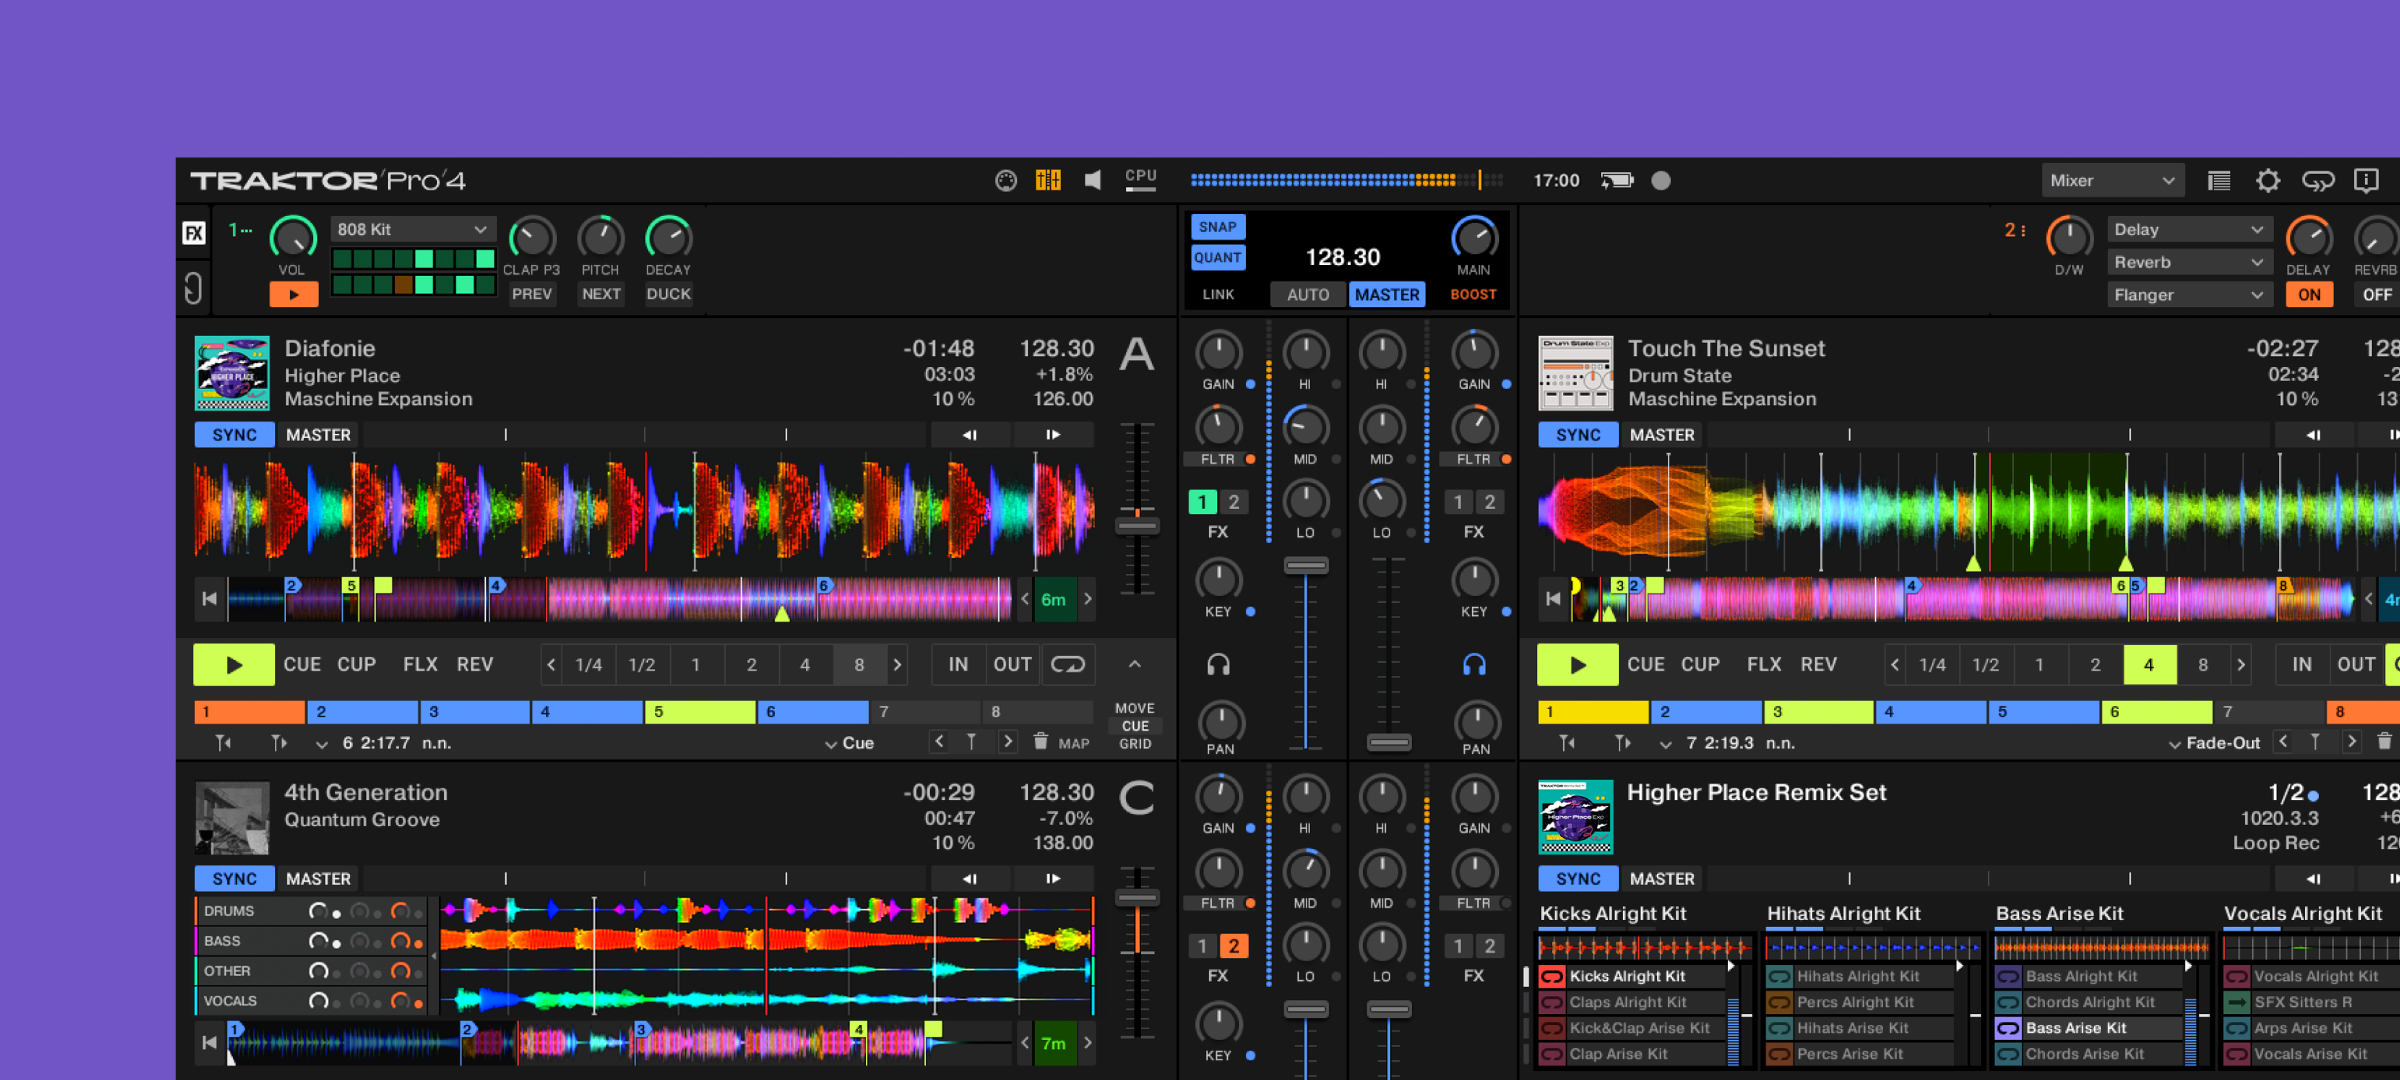Open the FX panel icon at left

[x=194, y=234]
